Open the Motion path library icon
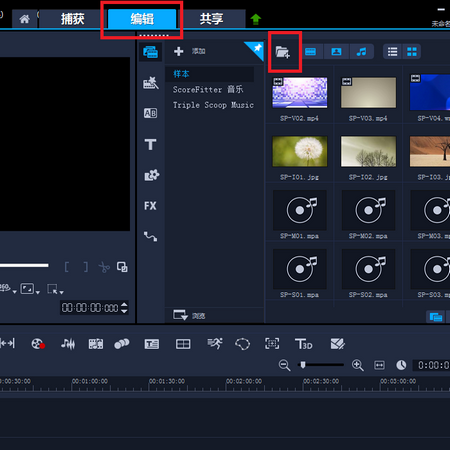The width and height of the screenshot is (450, 450). (x=150, y=236)
